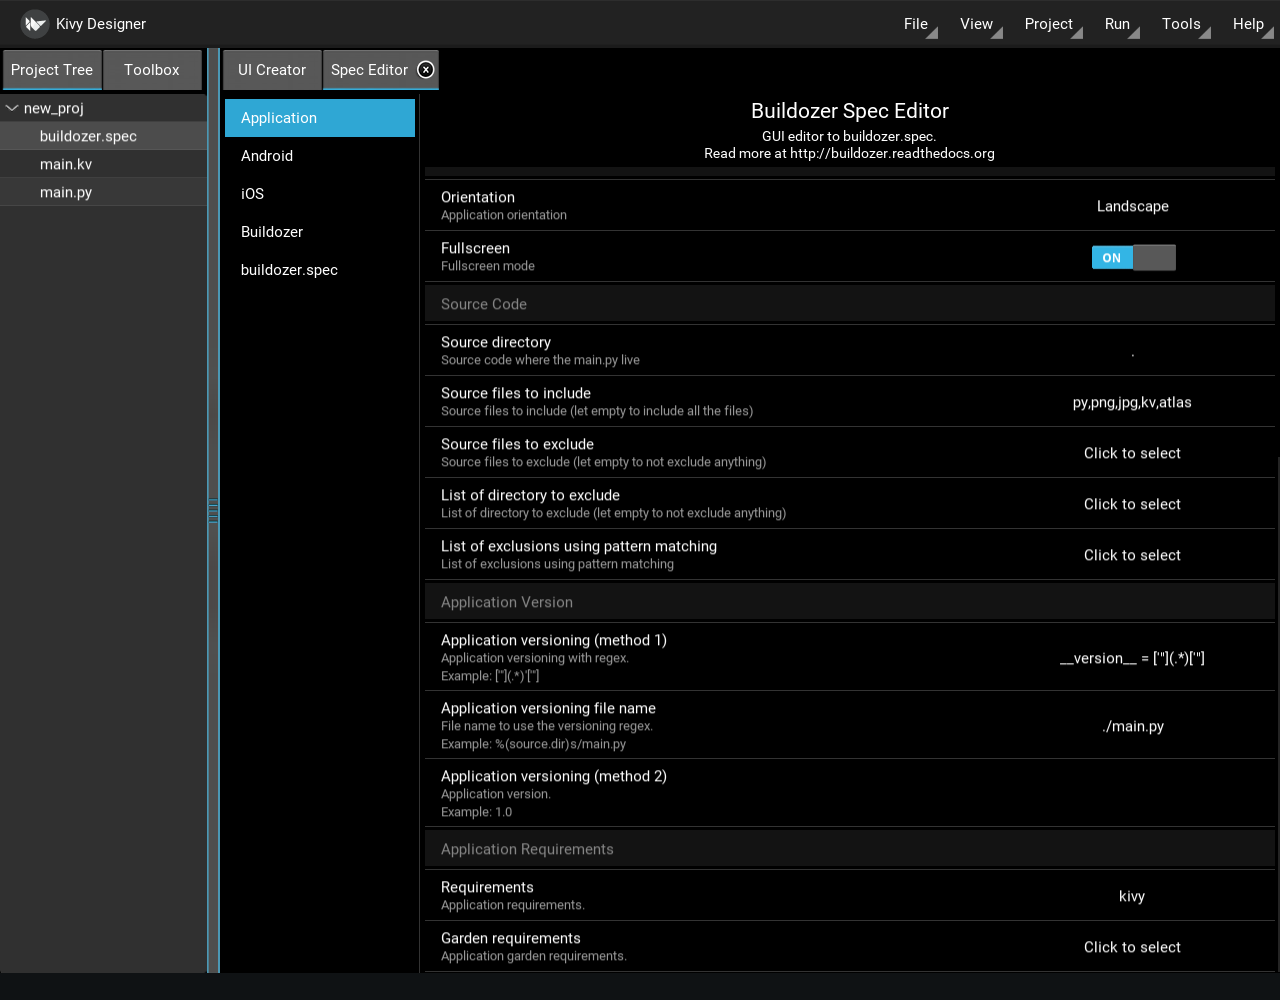Select the Spec Editor tab
The width and height of the screenshot is (1280, 1000).
tap(369, 70)
